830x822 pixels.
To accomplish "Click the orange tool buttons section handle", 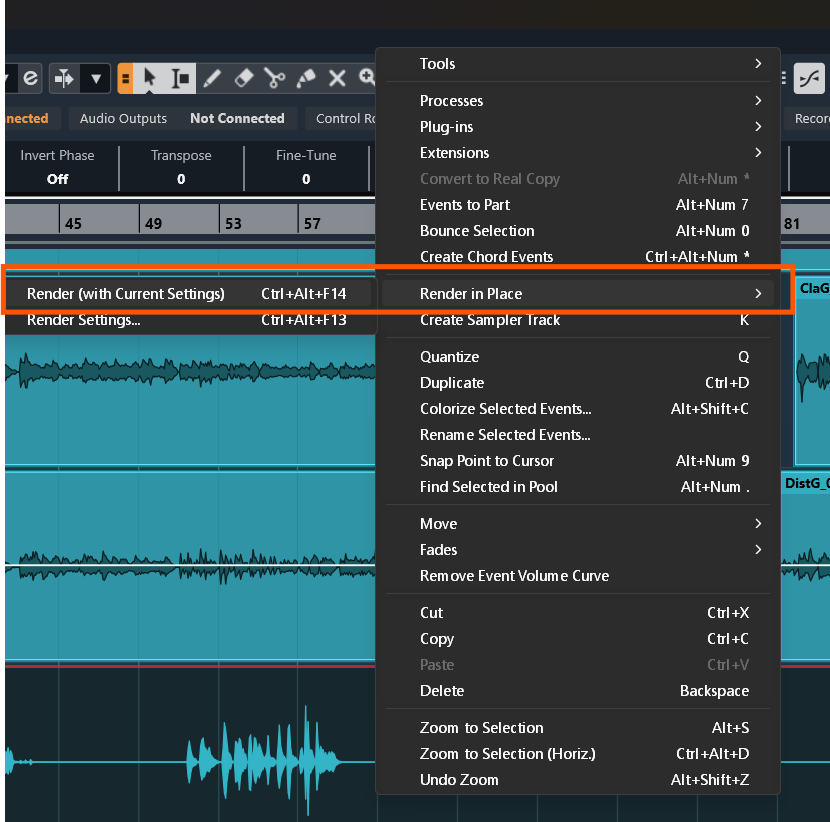I will click(x=125, y=78).
